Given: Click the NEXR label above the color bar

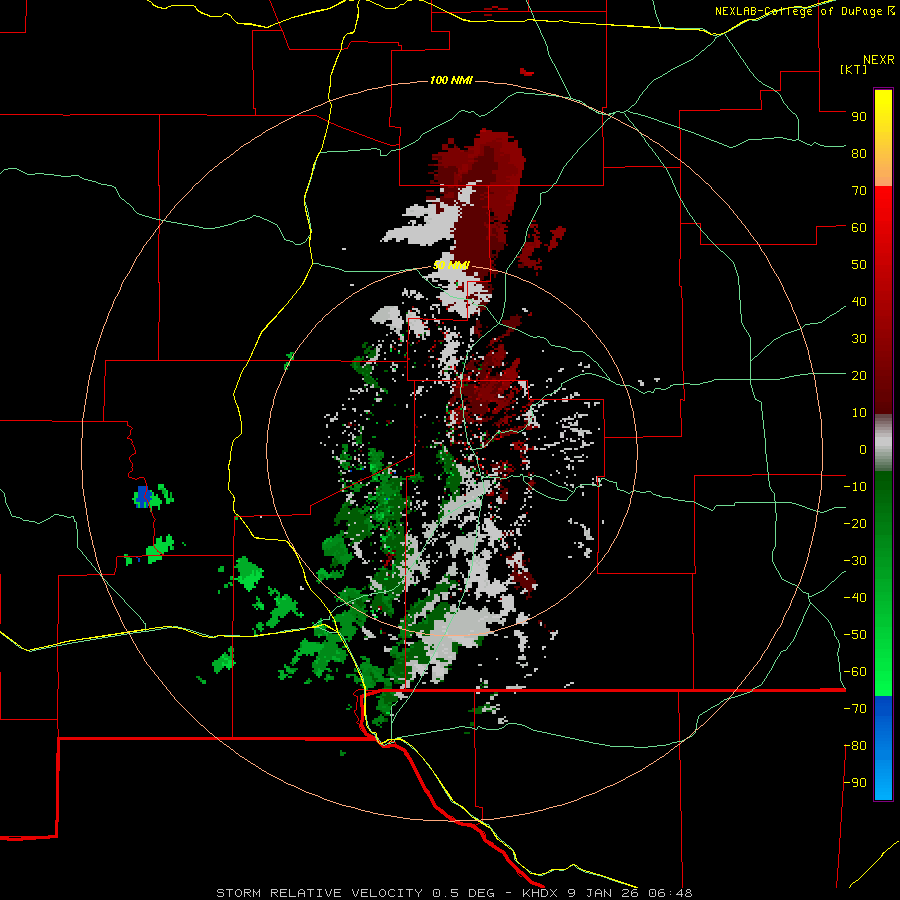Looking at the screenshot, I should [879, 60].
